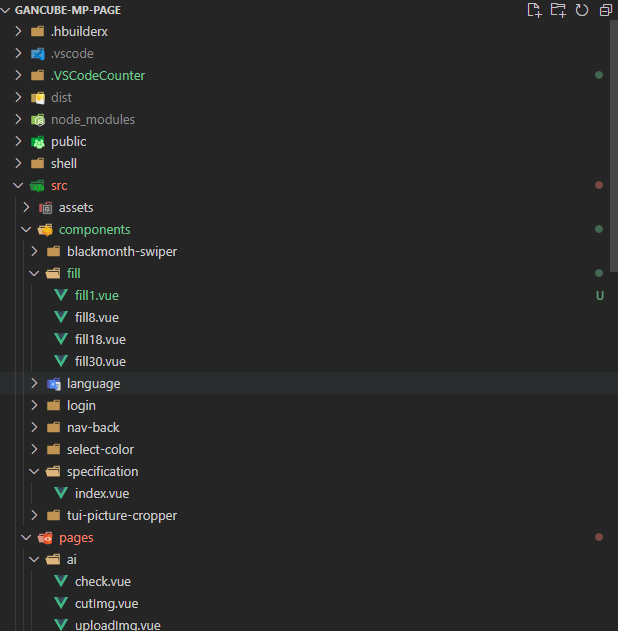Viewport: 618px width, 631px height.
Task: Click the select-color folder label
Action: coord(100,450)
